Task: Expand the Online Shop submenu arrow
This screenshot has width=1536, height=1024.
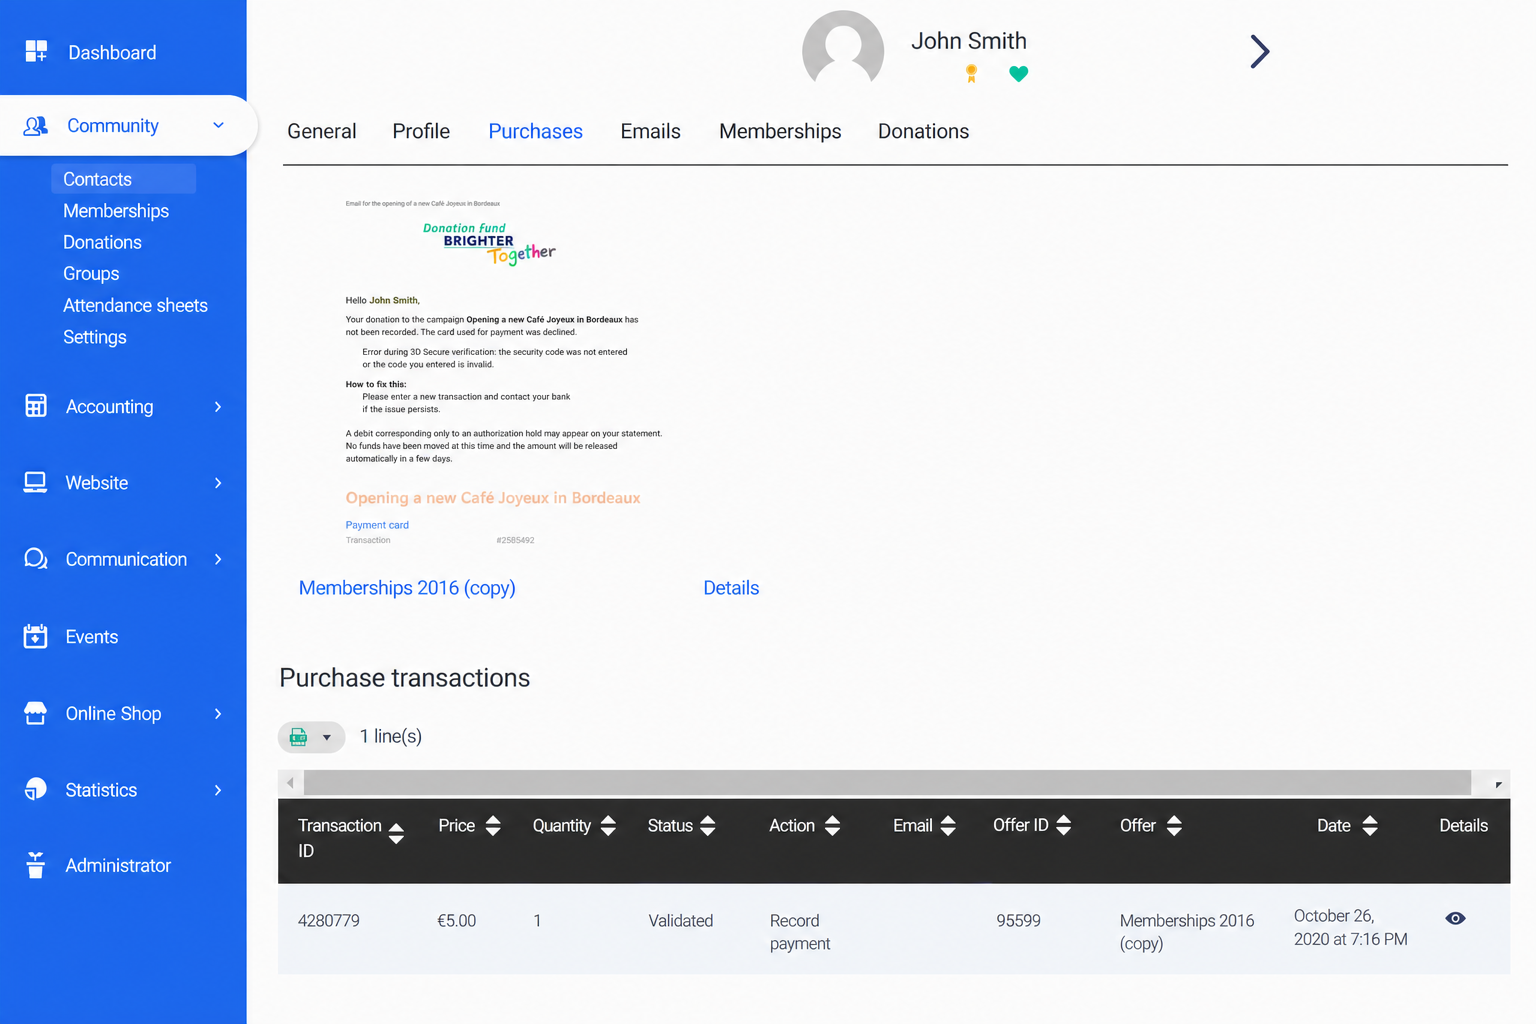Action: coord(218,713)
